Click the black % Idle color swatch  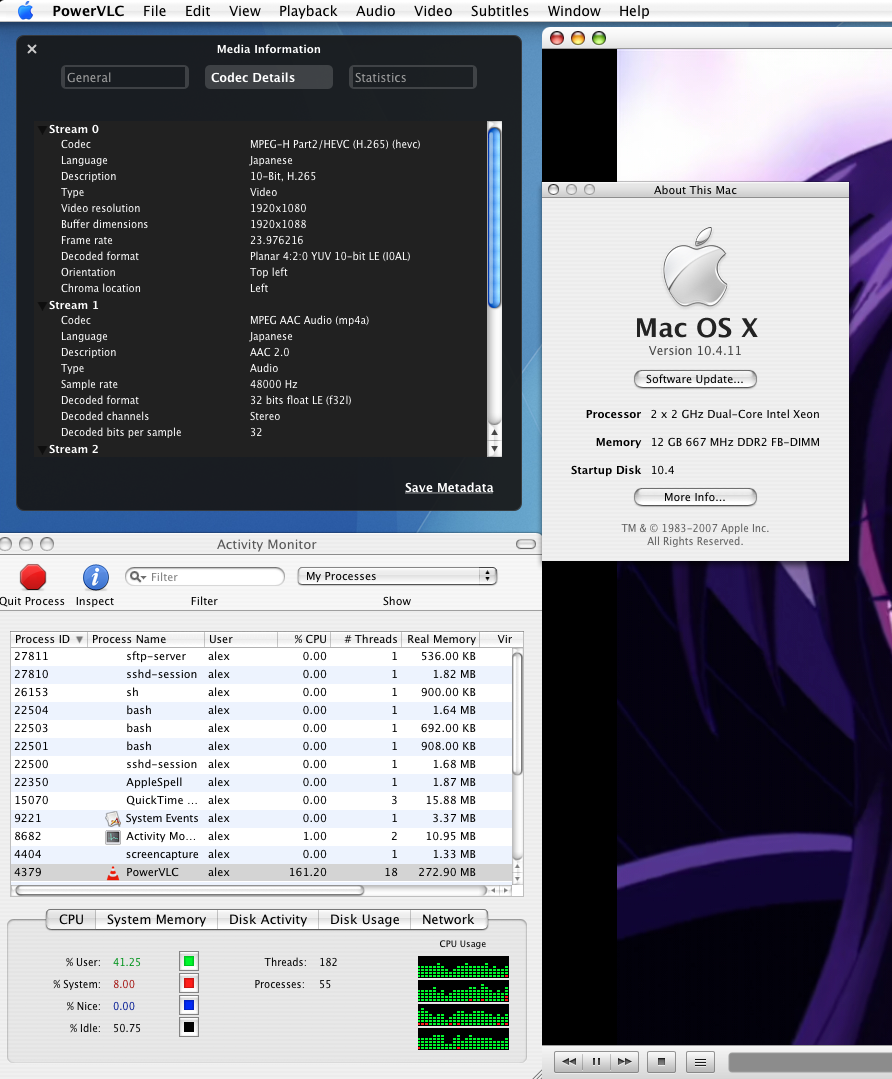pos(189,1027)
